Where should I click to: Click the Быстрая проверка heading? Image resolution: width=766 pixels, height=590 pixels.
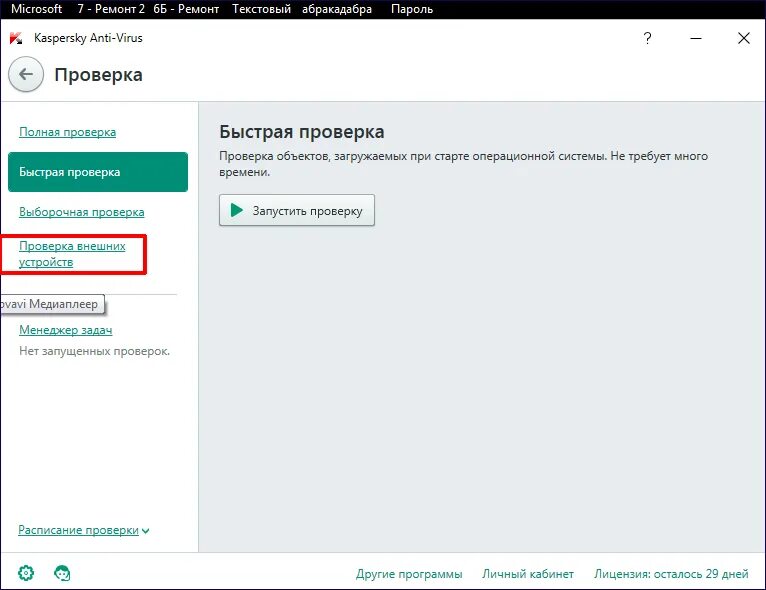pyautogui.click(x=301, y=132)
